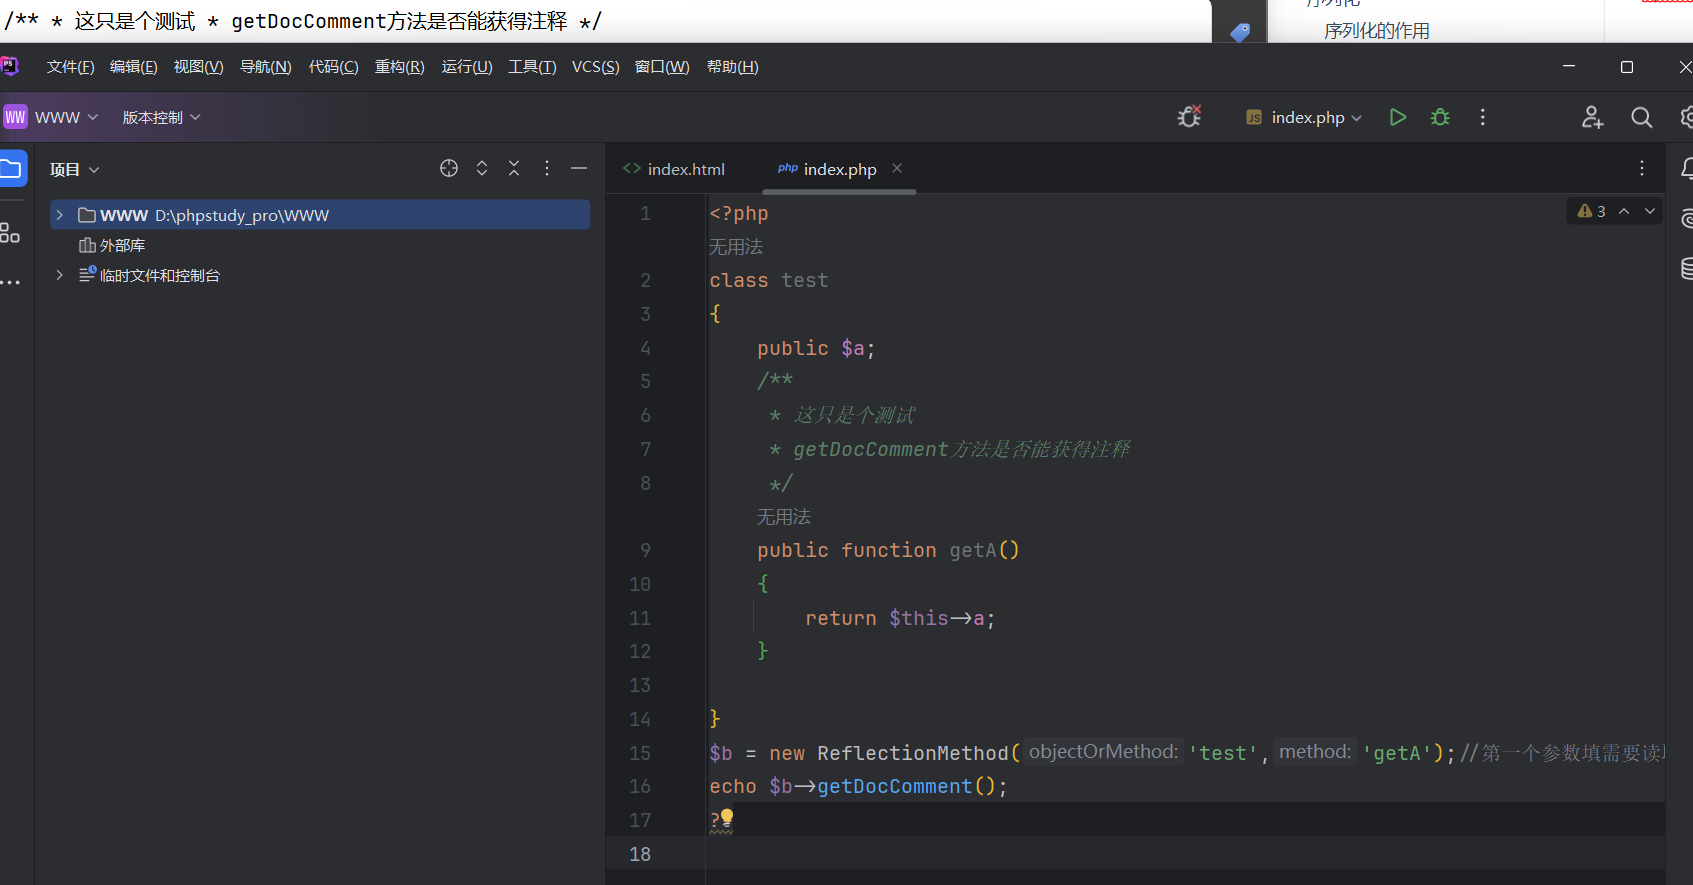Viewport: 1693px width, 885px height.
Task: Open the index.php run configuration dropdown
Action: [x=1305, y=117]
